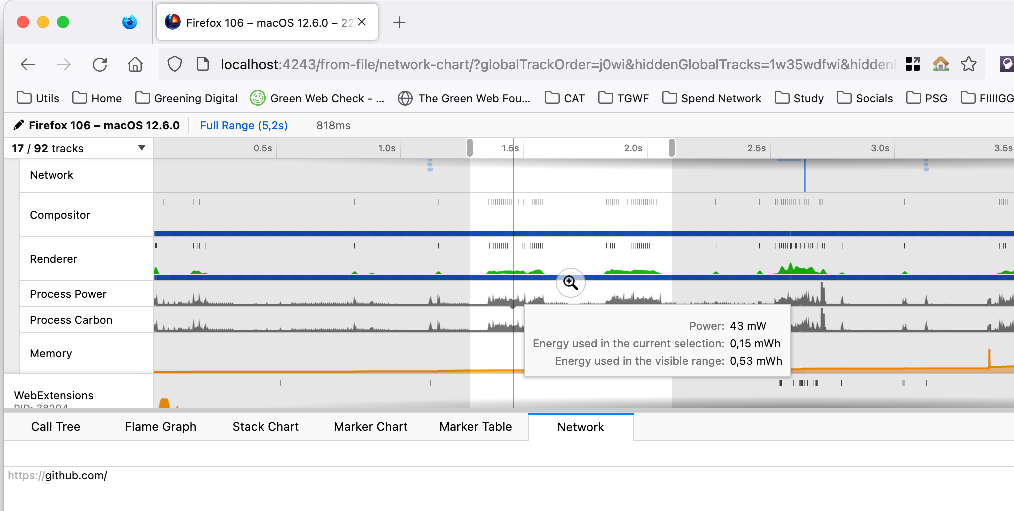Screen dimensions: 1014x511
Task: Click the green Renderer activity peak near 2.6s
Action: [x=789, y=268]
